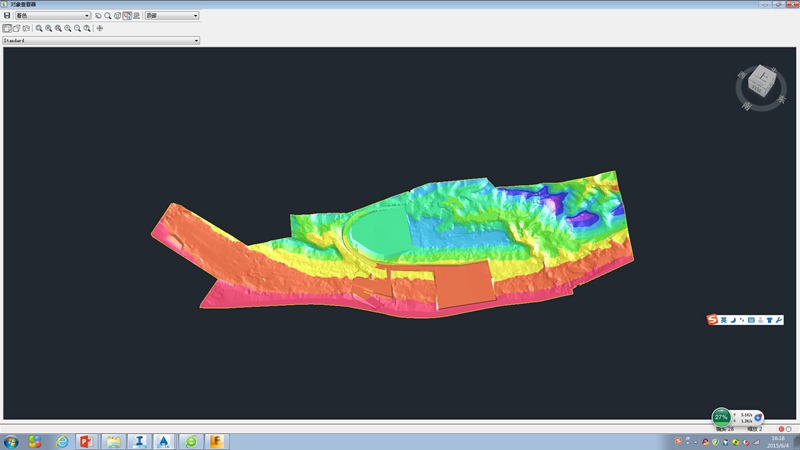Toggle the first square view button in second row

(x=7, y=29)
